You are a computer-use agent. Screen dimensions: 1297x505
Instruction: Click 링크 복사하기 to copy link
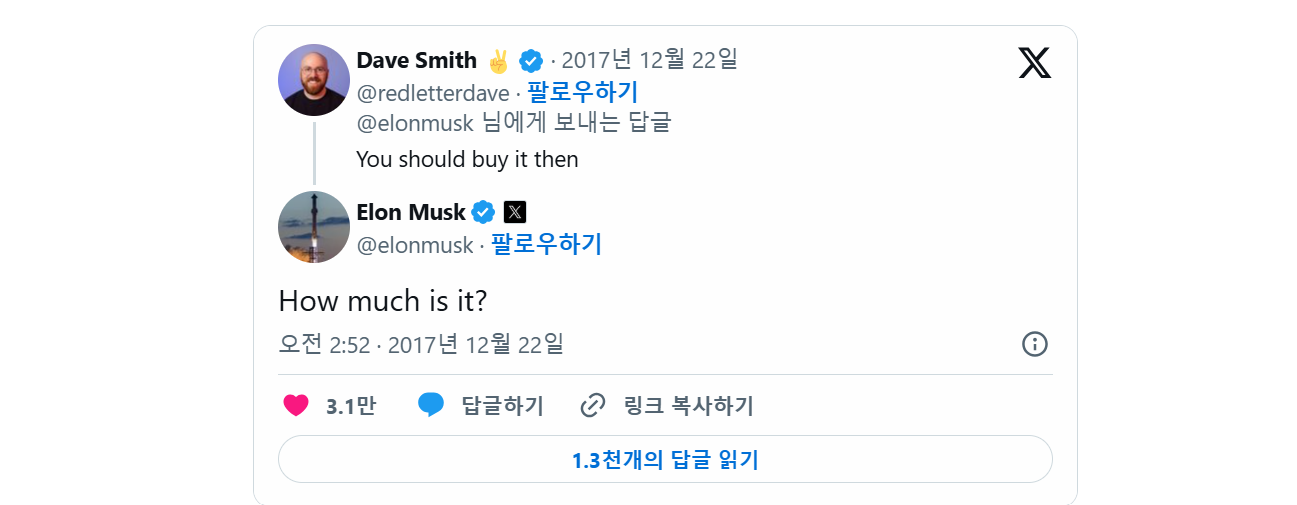[688, 406]
